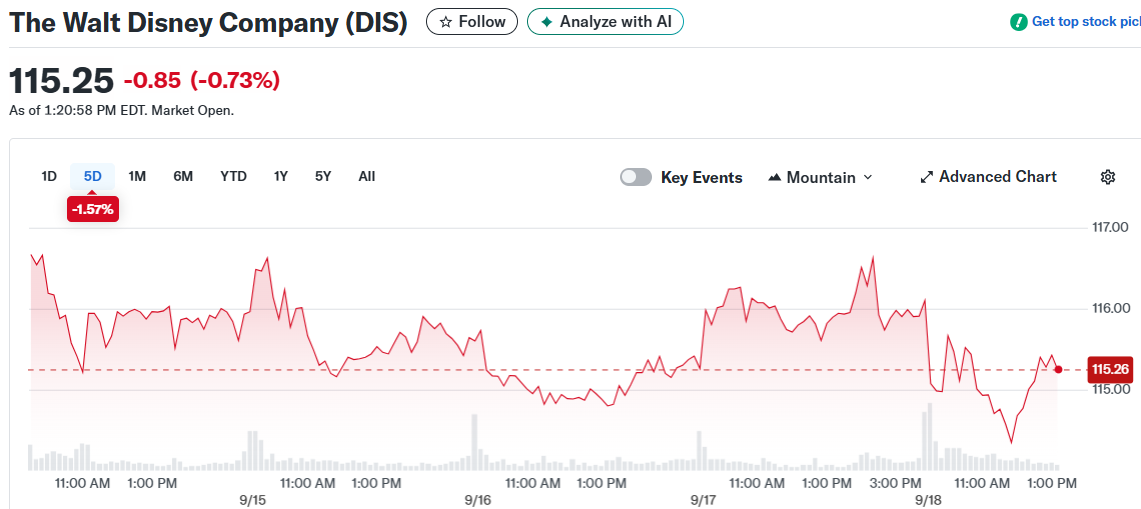Click the 9/16 date label
Viewport: 1141px width, 509px height.
click(478, 500)
